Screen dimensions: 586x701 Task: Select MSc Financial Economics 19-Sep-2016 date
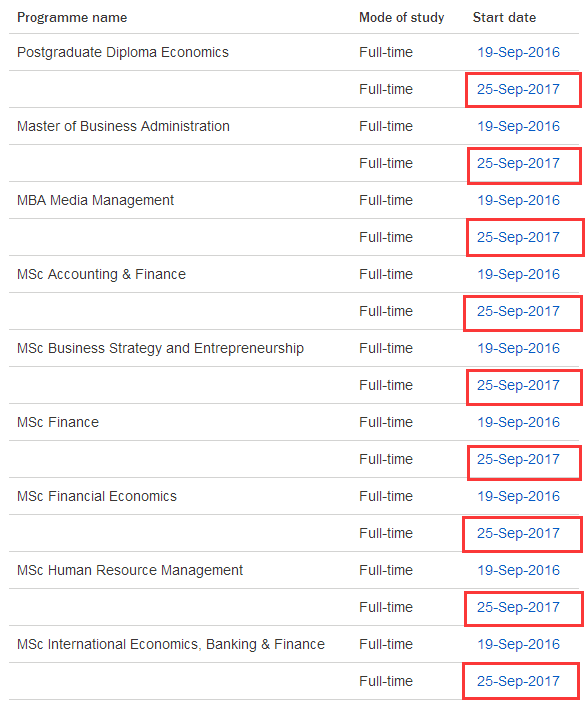519,496
